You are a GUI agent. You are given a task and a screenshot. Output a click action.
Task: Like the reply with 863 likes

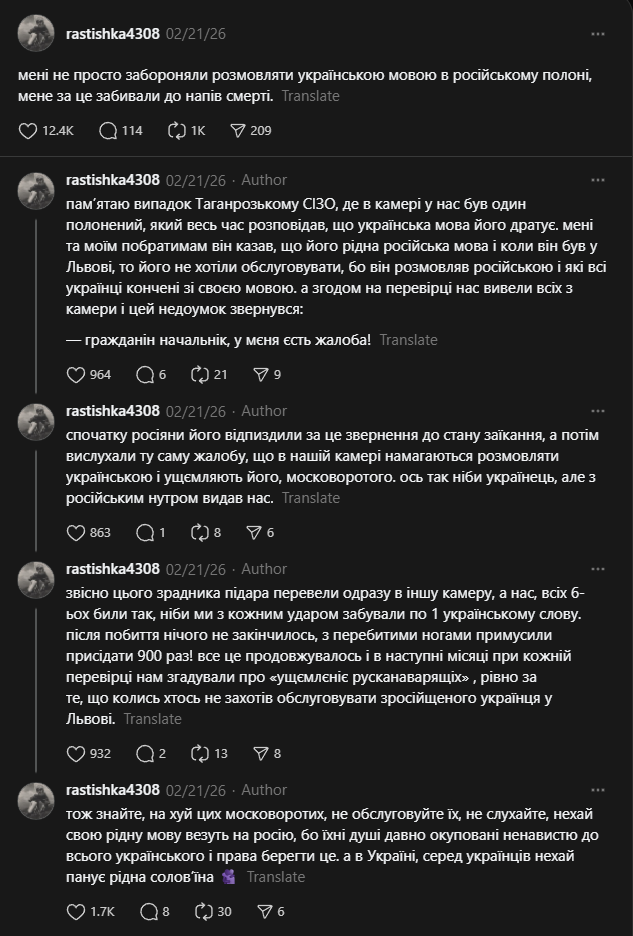(76, 532)
